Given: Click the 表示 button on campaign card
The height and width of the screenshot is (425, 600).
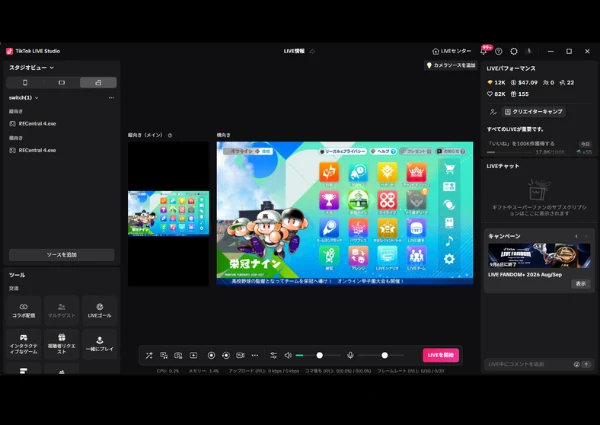Looking at the screenshot, I should point(581,284).
